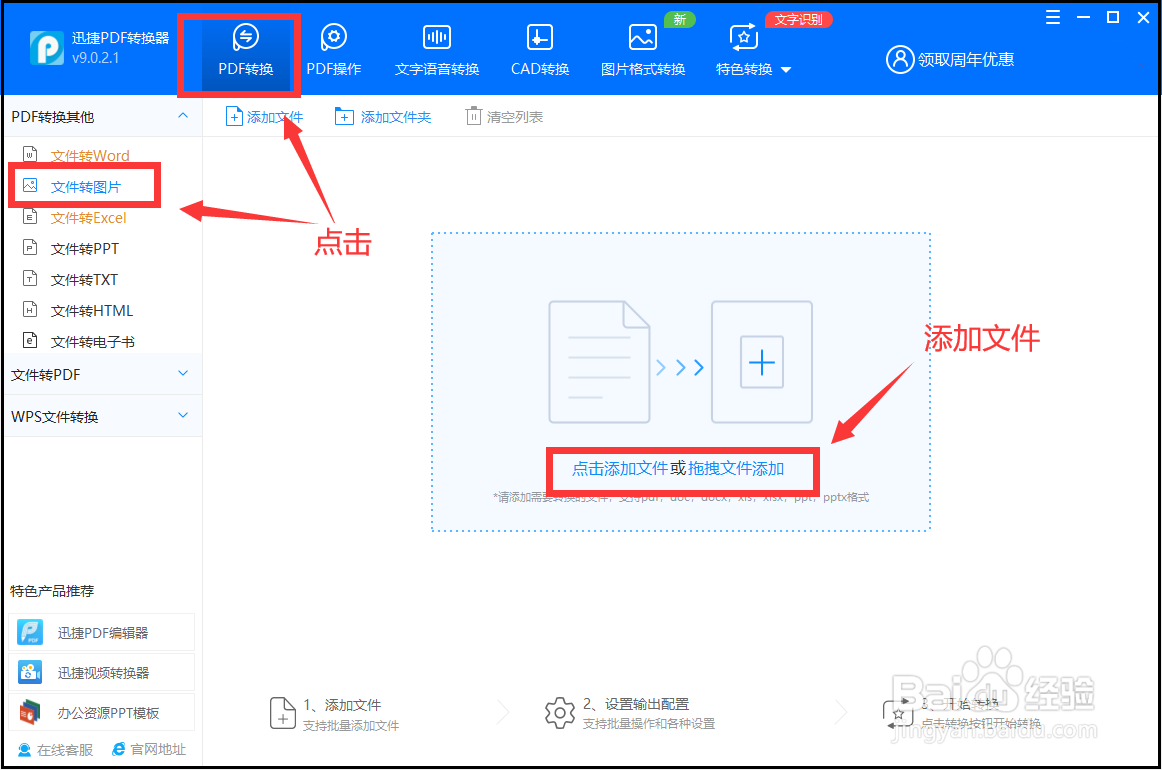Click the trash bin clear icon
Screen dimensions: 1162x770
coord(473,116)
